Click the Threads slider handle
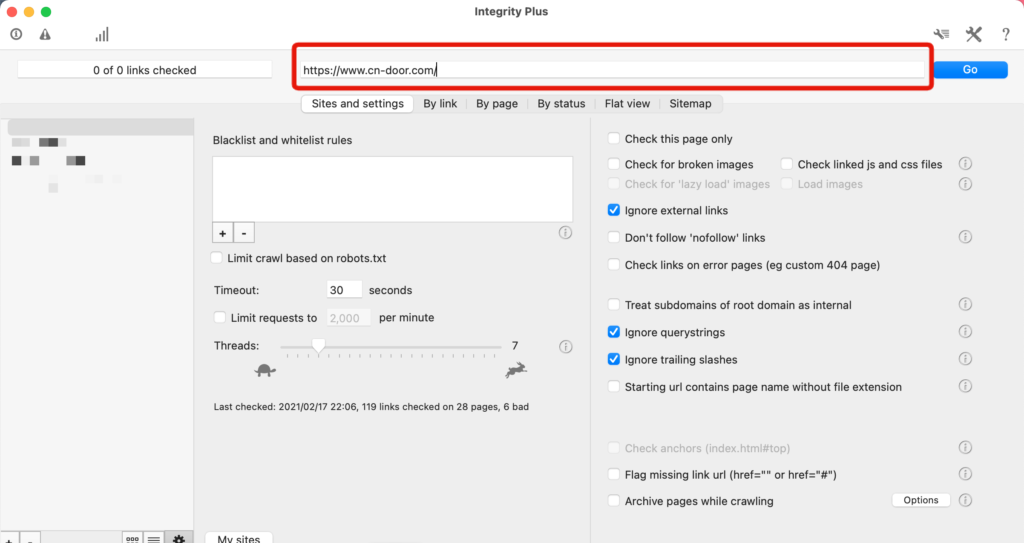Screen dimensions: 1024x543 point(318,346)
